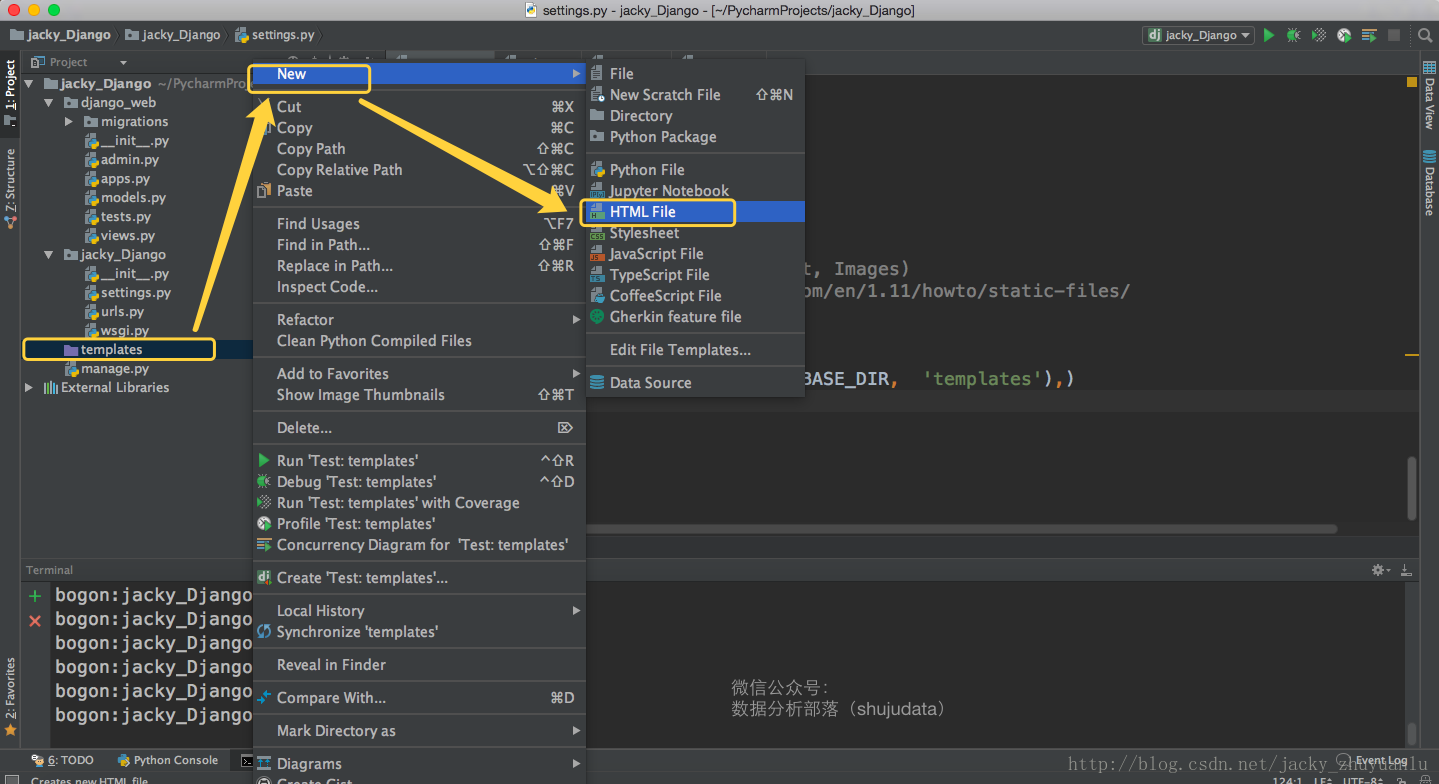1439x784 pixels.
Task: Click New in the context menu
Action: [x=419, y=74]
